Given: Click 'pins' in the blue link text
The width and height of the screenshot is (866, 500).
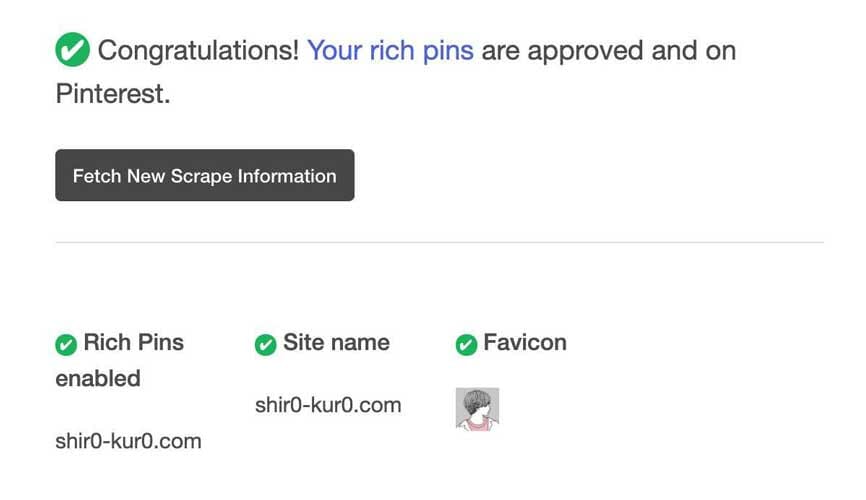Looking at the screenshot, I should [448, 52].
